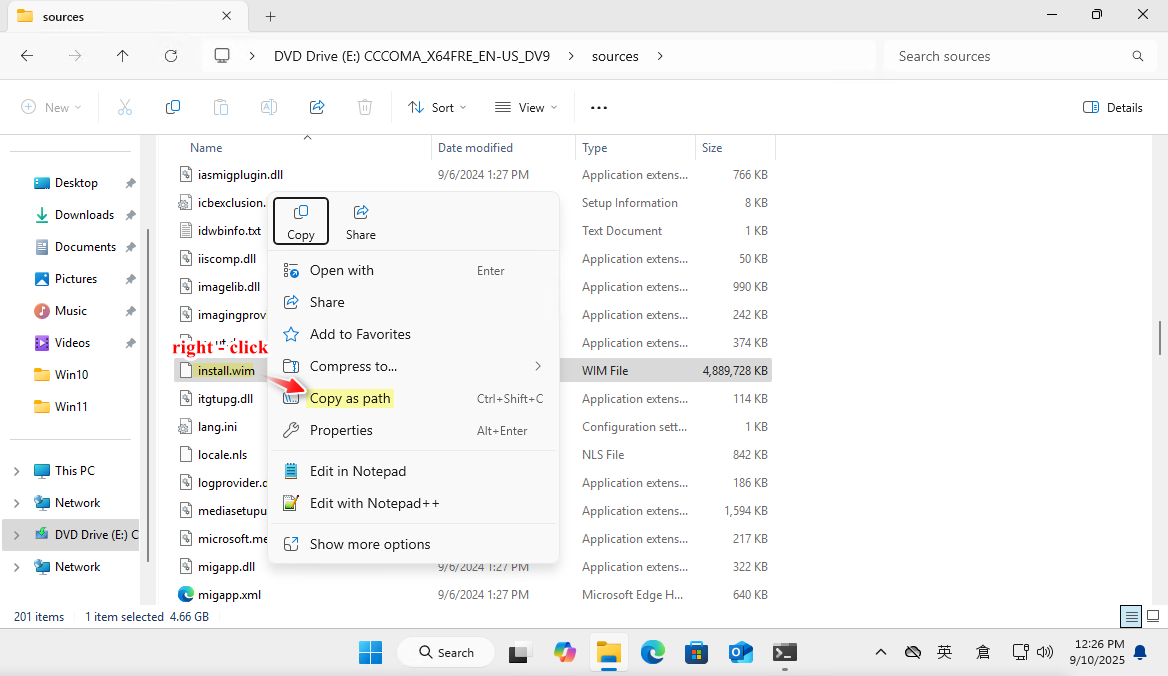Viewport: 1168px width, 676px height.
Task: Open the See more three-dots menu
Action: coord(599,107)
